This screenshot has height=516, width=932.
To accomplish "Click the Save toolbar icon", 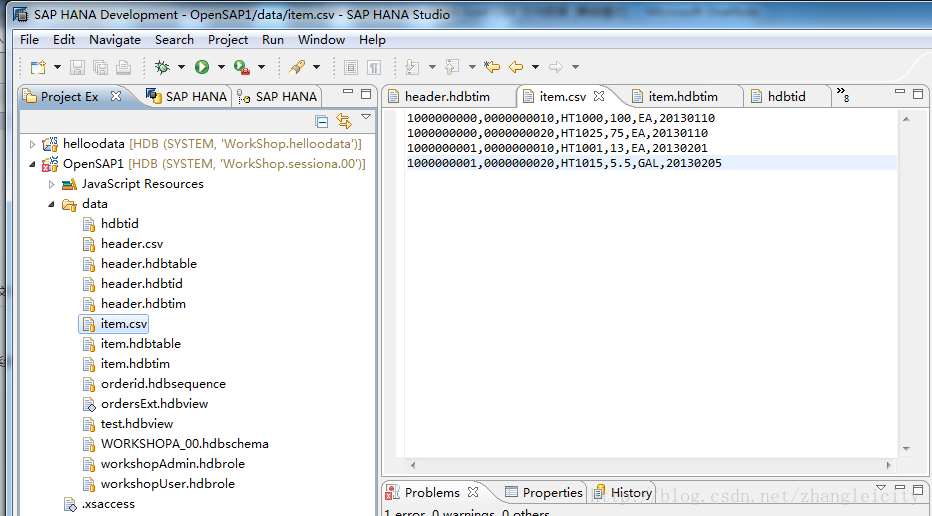I will [x=77, y=67].
